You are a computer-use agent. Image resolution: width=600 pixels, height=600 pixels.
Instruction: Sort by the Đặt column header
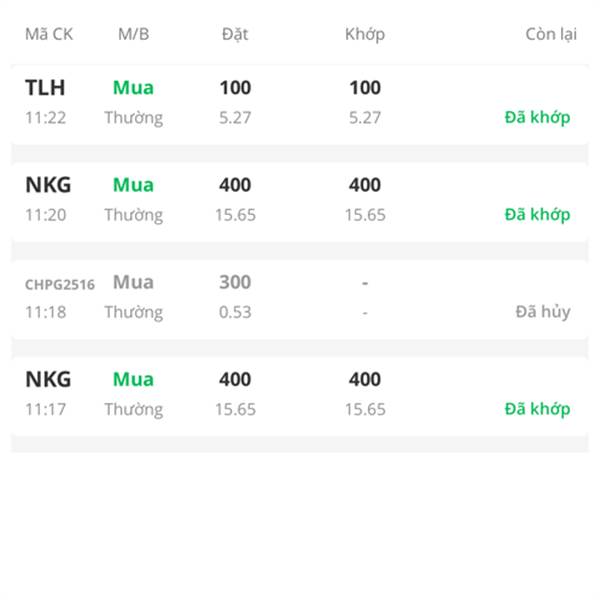click(x=235, y=34)
